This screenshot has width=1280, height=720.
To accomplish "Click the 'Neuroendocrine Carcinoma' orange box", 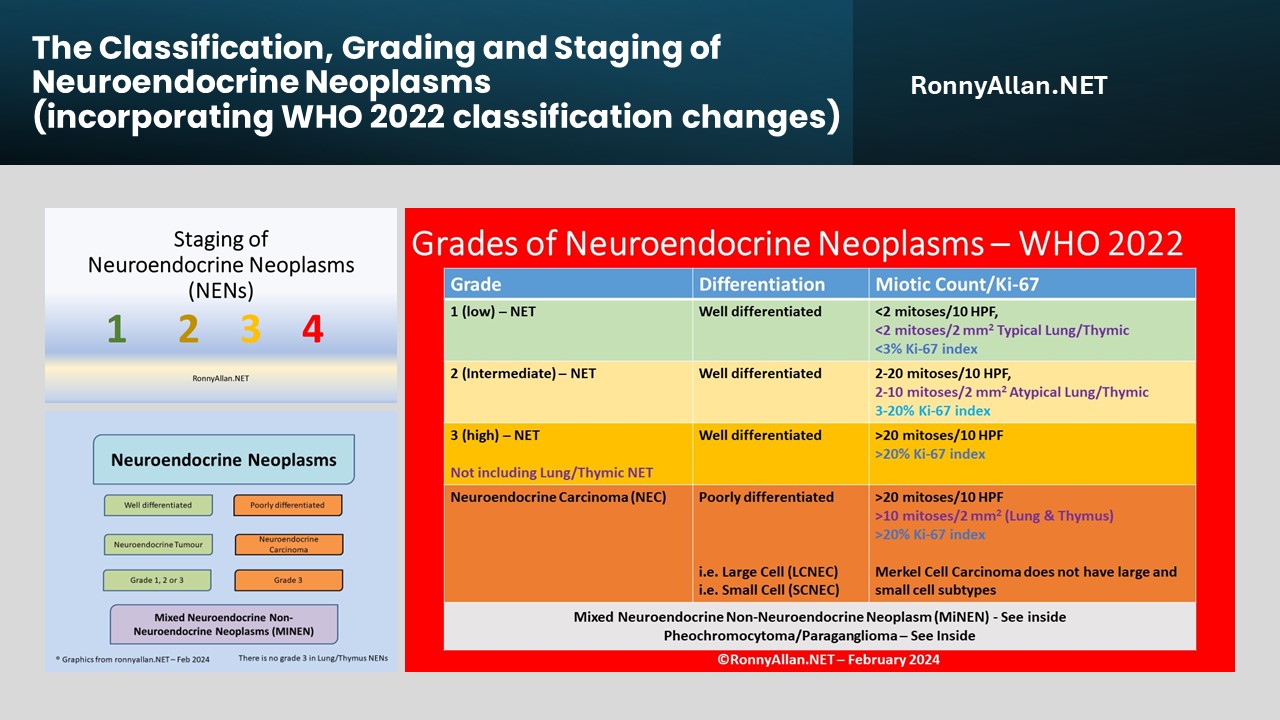I will [x=288, y=544].
